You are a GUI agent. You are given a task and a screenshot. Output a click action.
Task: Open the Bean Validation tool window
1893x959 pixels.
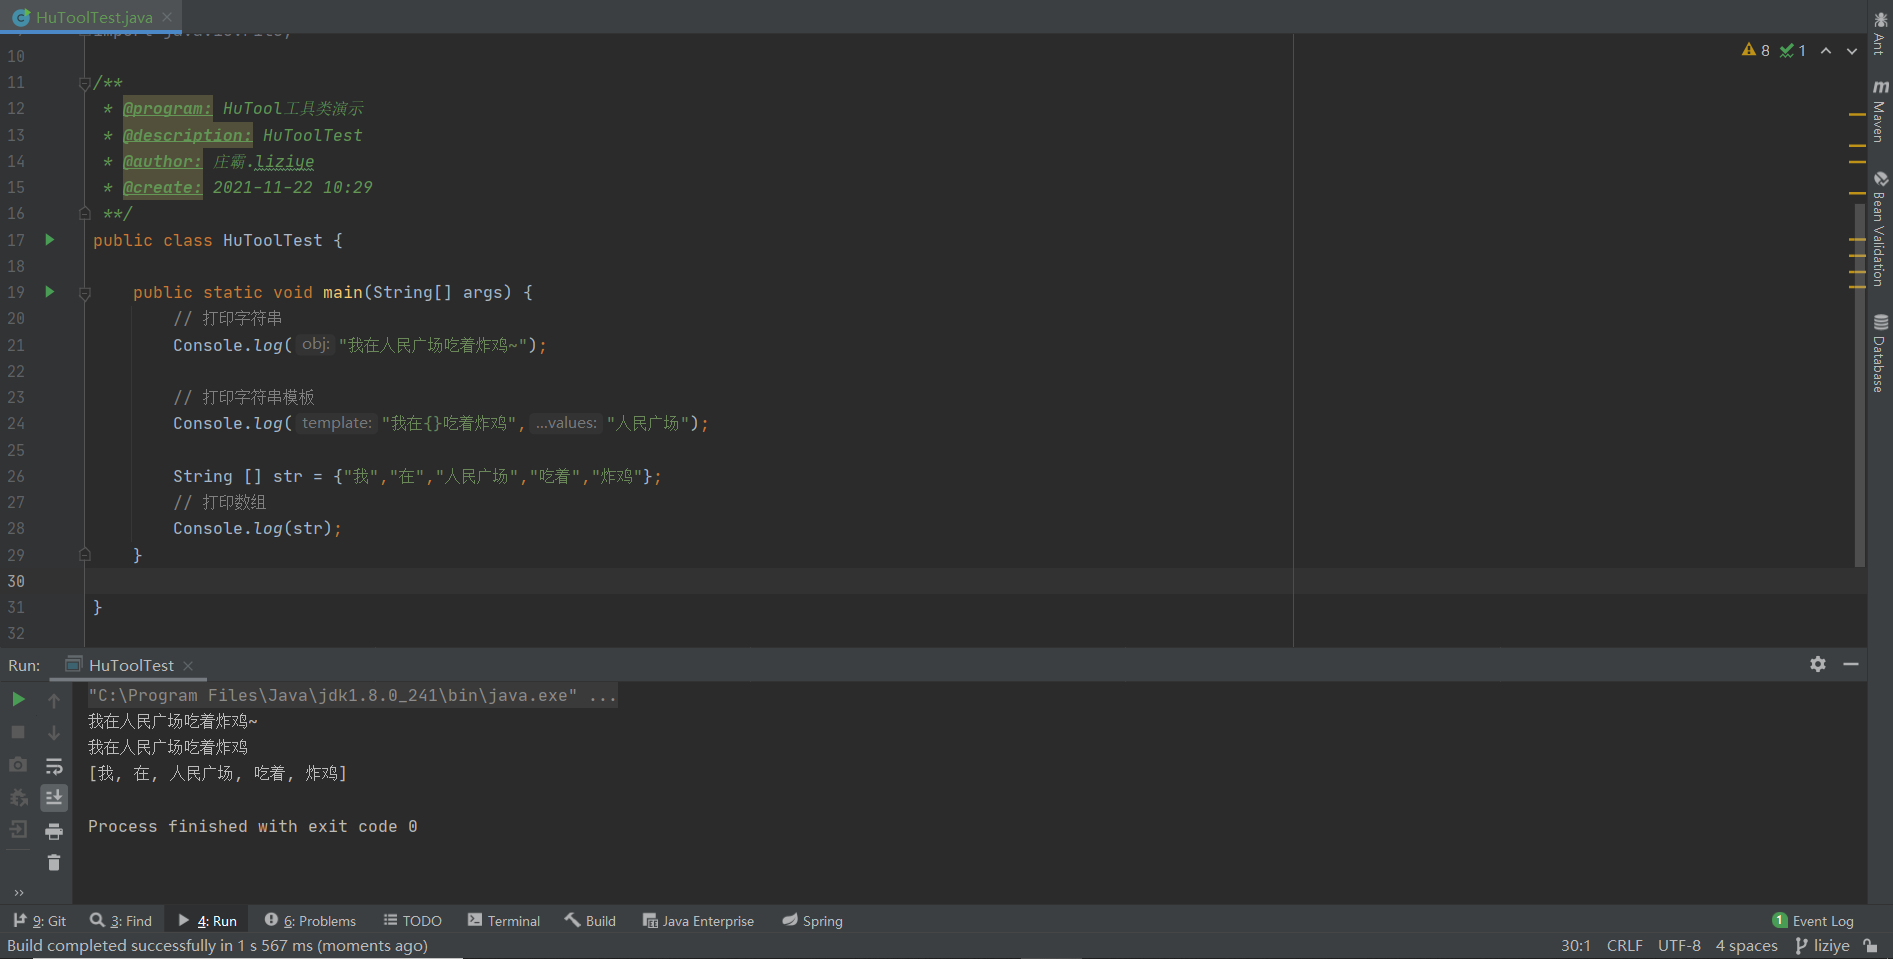pos(1880,229)
